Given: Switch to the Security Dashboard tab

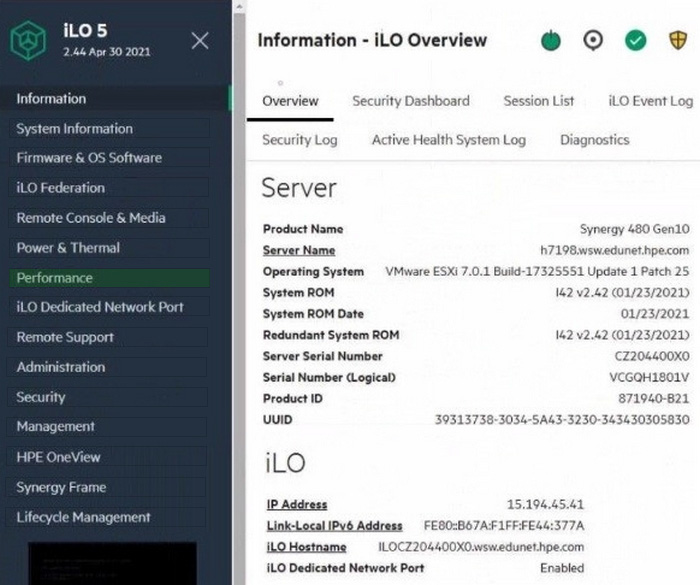Looking at the screenshot, I should tap(410, 101).
